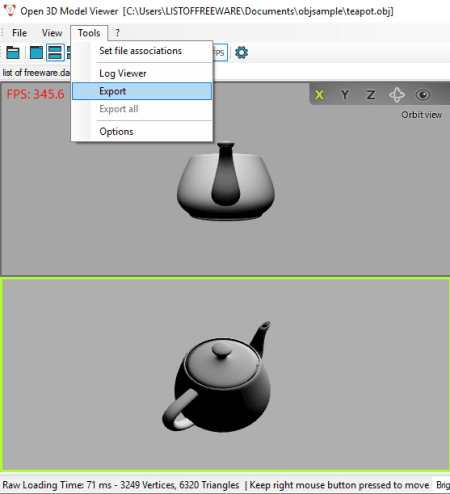
Task: Click the greyed-out Export all entry
Action: [x=142, y=109]
